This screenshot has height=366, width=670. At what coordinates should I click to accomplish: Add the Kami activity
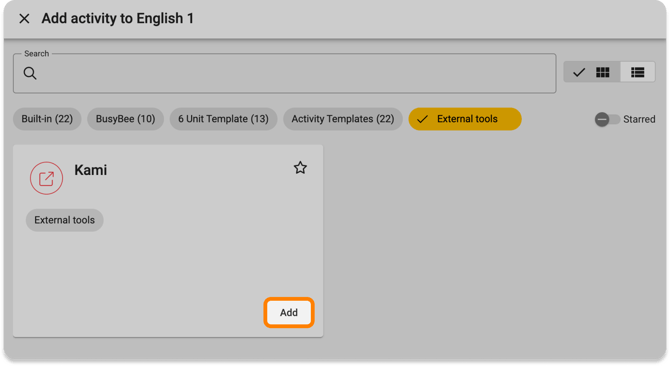click(x=289, y=313)
